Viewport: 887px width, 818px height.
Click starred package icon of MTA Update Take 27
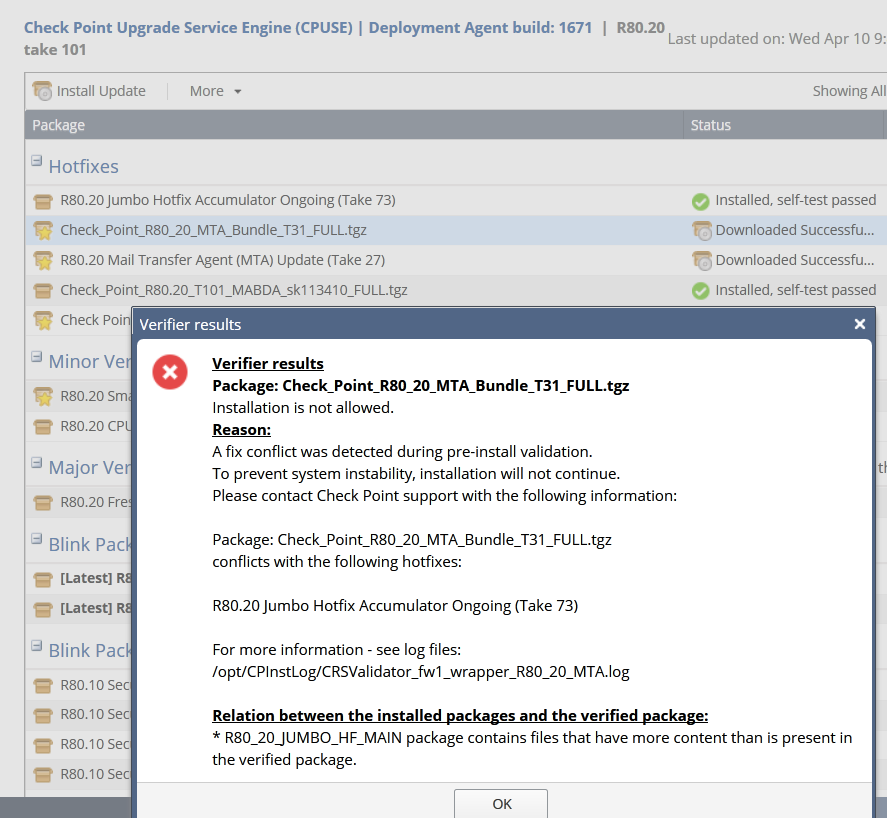coord(43,260)
